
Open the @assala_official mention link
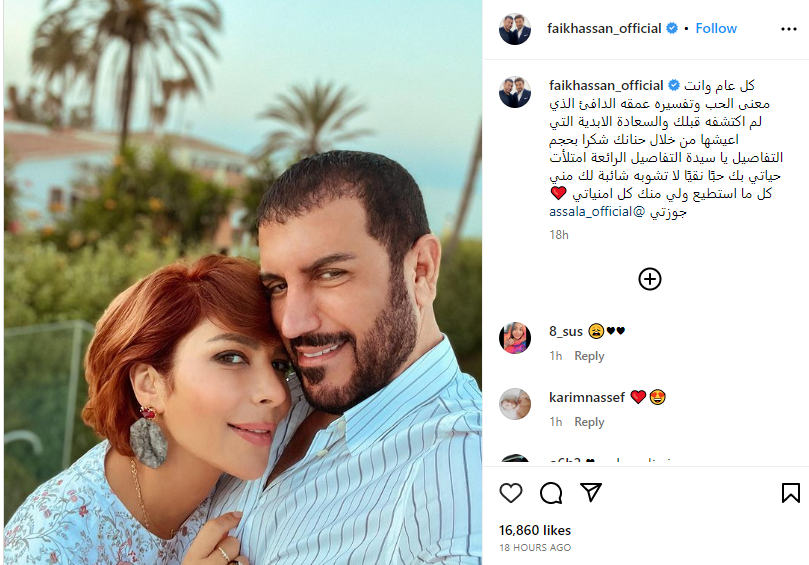click(x=597, y=212)
